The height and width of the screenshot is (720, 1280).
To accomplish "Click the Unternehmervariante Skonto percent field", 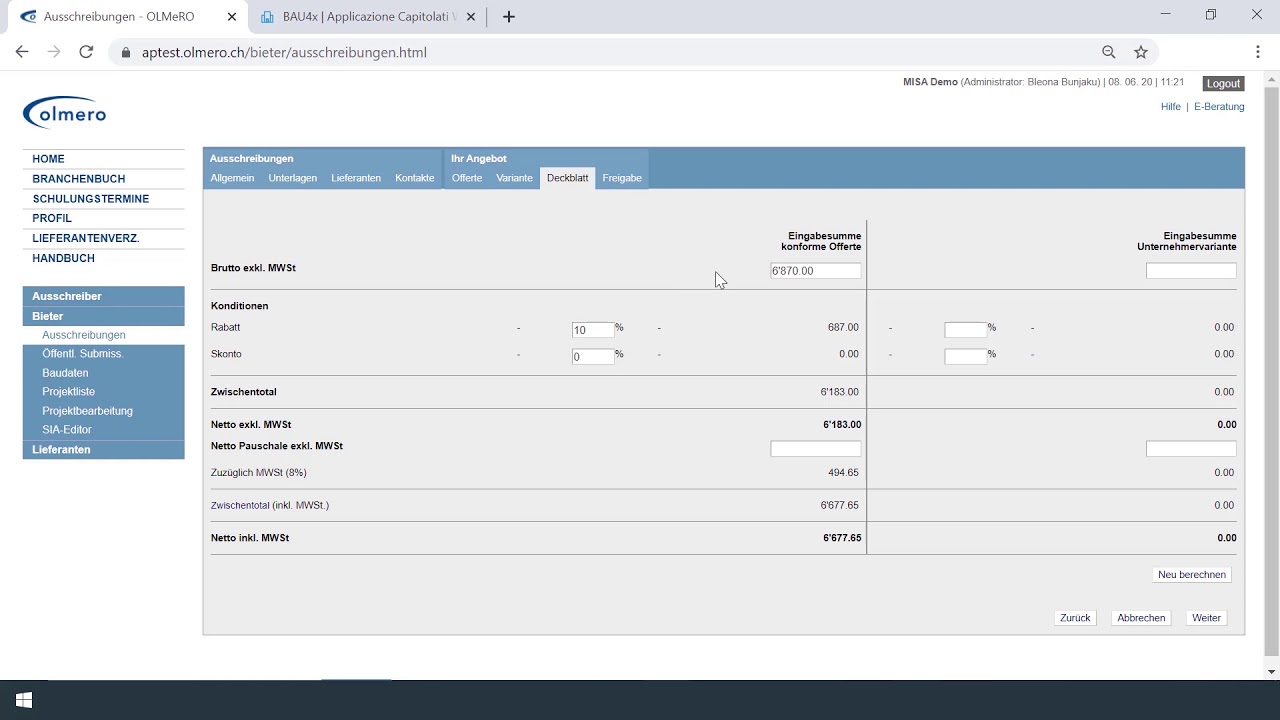I will click(x=966, y=356).
